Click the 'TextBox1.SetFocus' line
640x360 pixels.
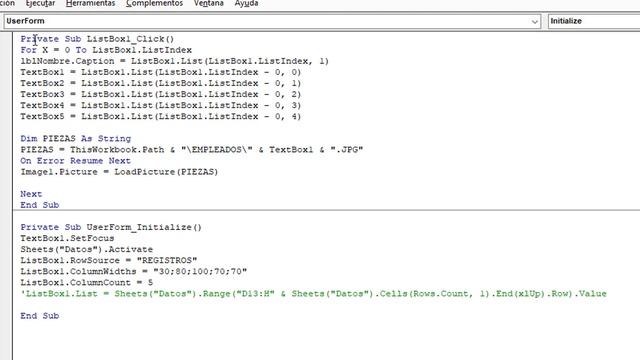pyautogui.click(x=67, y=238)
